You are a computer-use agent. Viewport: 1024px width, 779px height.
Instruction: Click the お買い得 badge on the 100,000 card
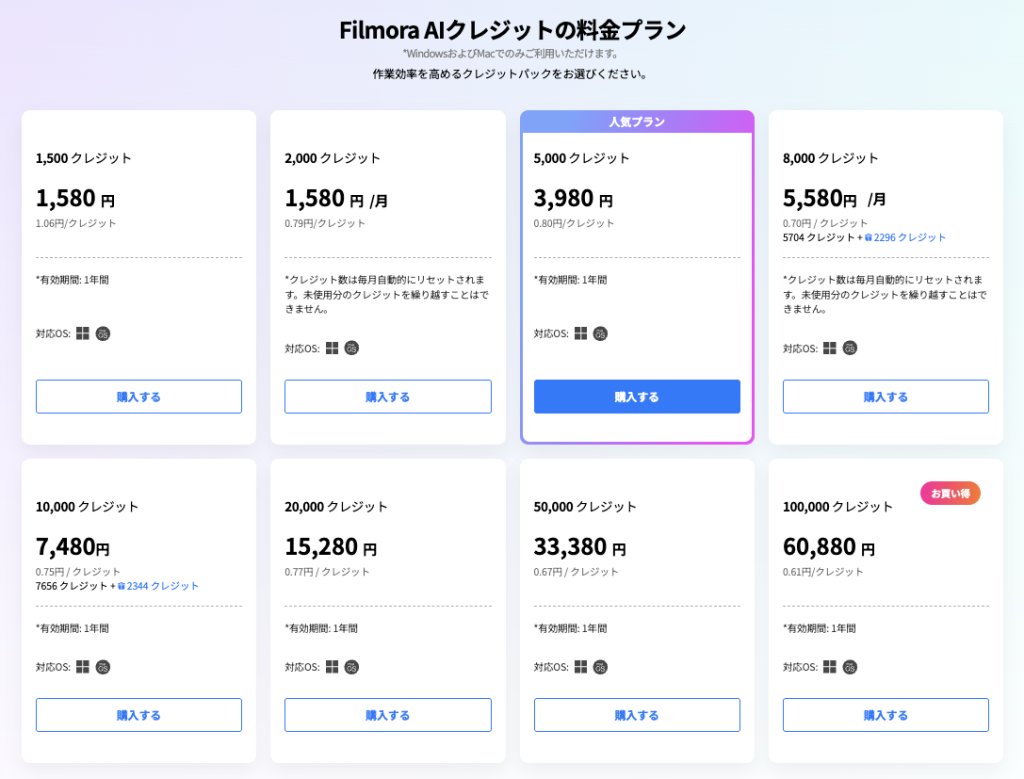click(x=950, y=493)
